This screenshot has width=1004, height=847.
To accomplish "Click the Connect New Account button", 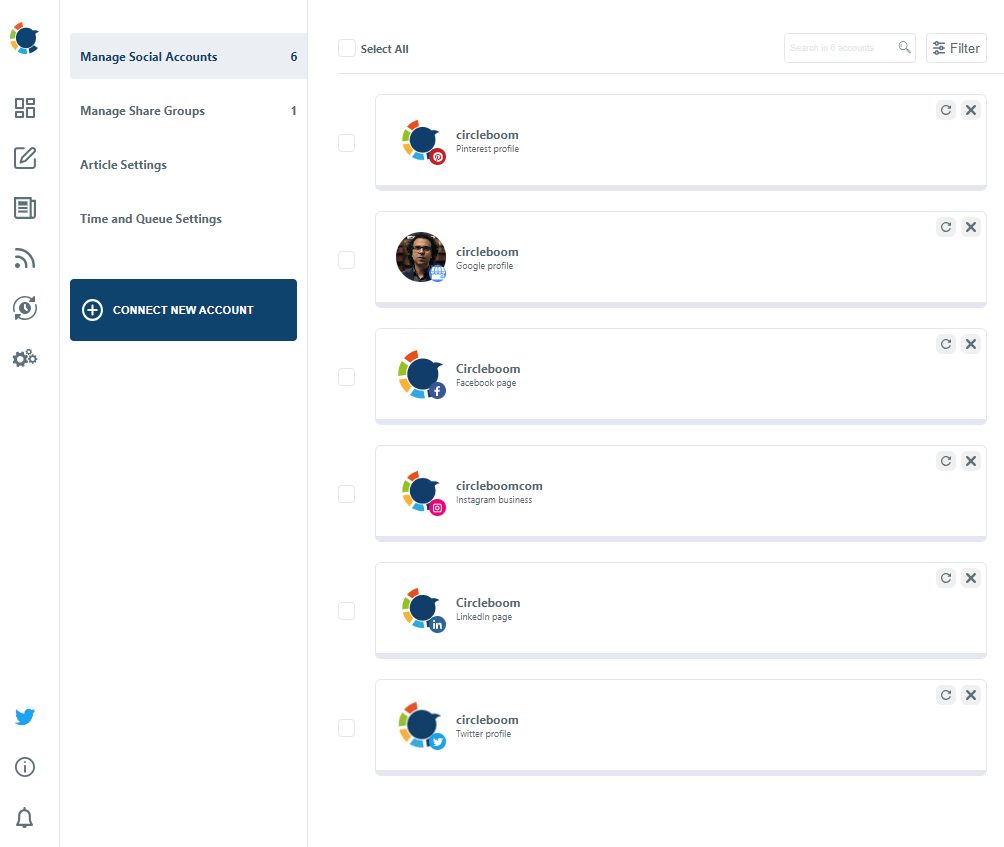I will (x=183, y=310).
